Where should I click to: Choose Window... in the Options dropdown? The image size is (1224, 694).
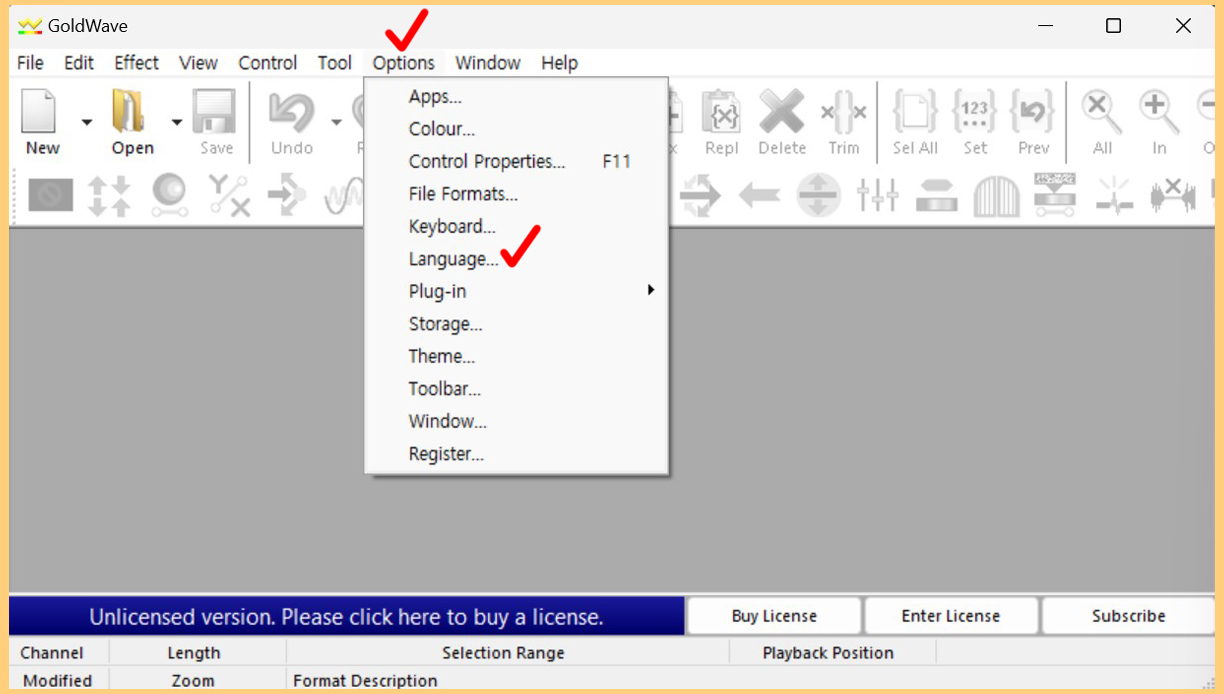click(517, 421)
